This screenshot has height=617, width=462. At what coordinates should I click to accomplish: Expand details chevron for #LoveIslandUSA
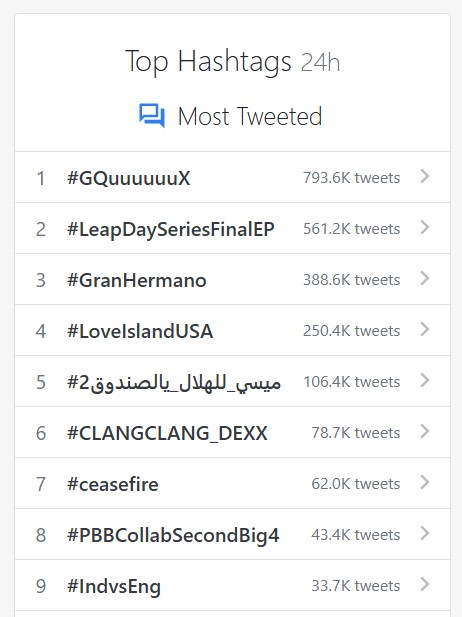pos(424,329)
